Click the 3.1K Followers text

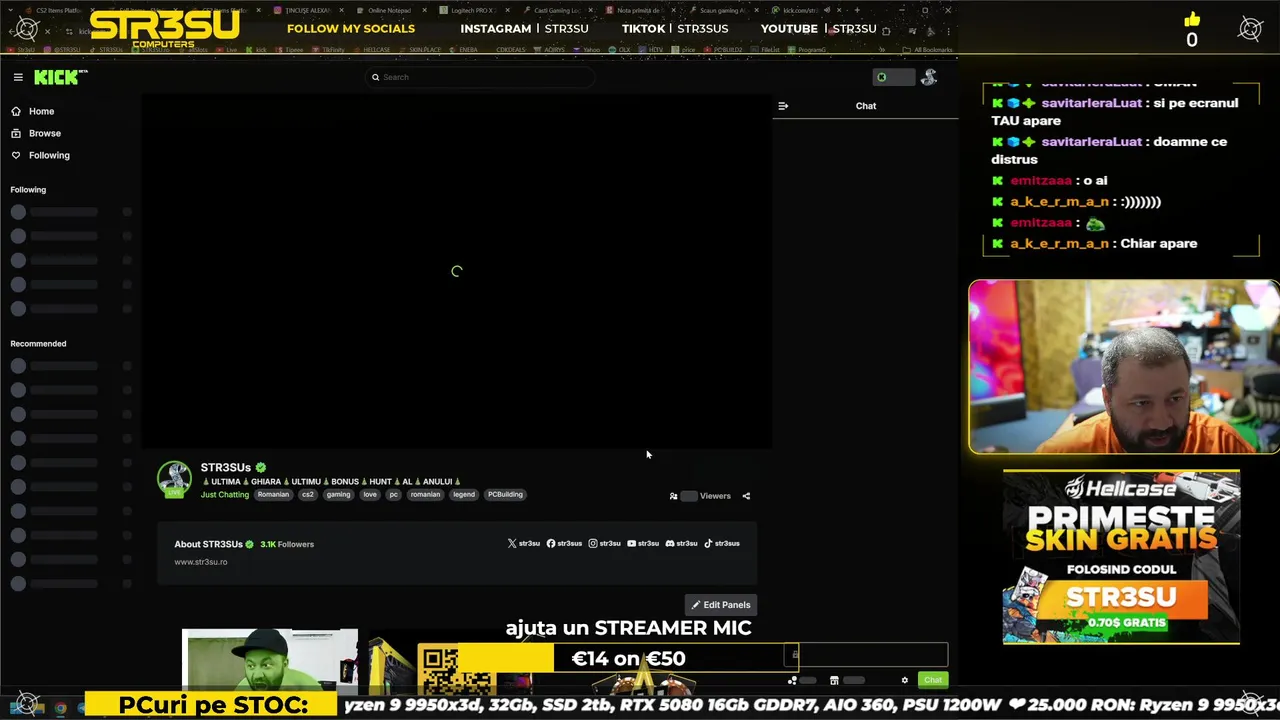click(287, 544)
